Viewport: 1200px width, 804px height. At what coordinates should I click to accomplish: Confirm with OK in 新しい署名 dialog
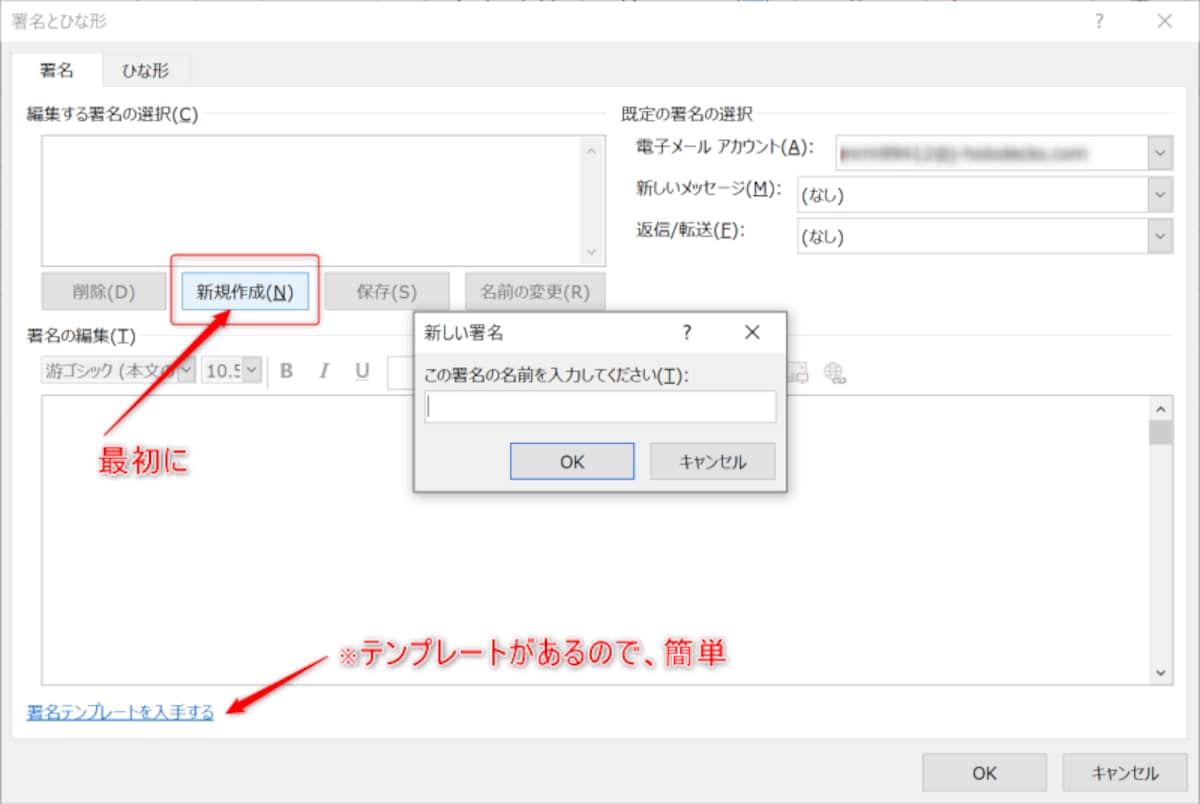572,462
